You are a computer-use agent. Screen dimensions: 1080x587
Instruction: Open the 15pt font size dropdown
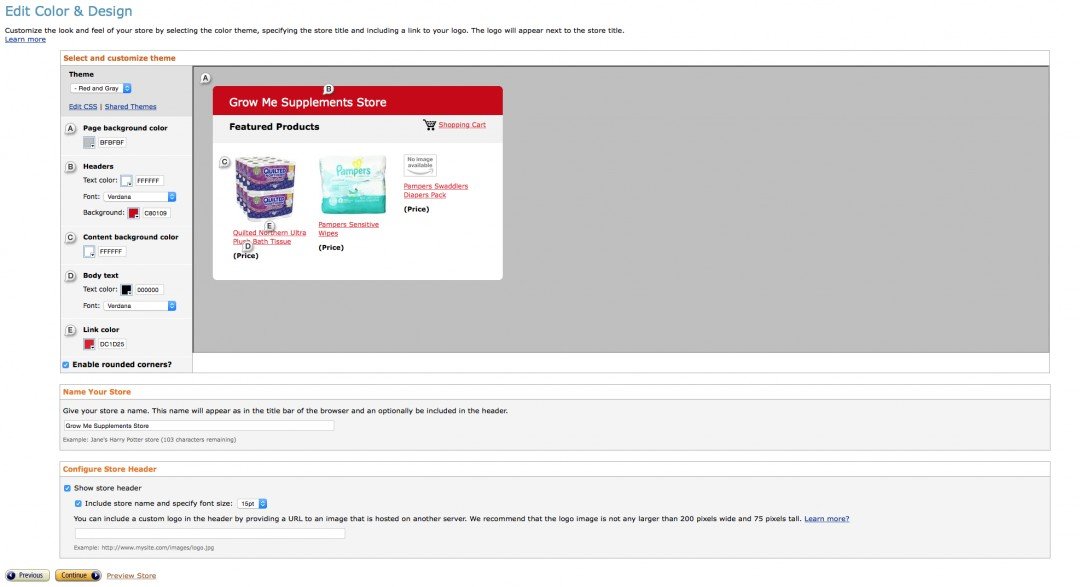pyautogui.click(x=252, y=504)
